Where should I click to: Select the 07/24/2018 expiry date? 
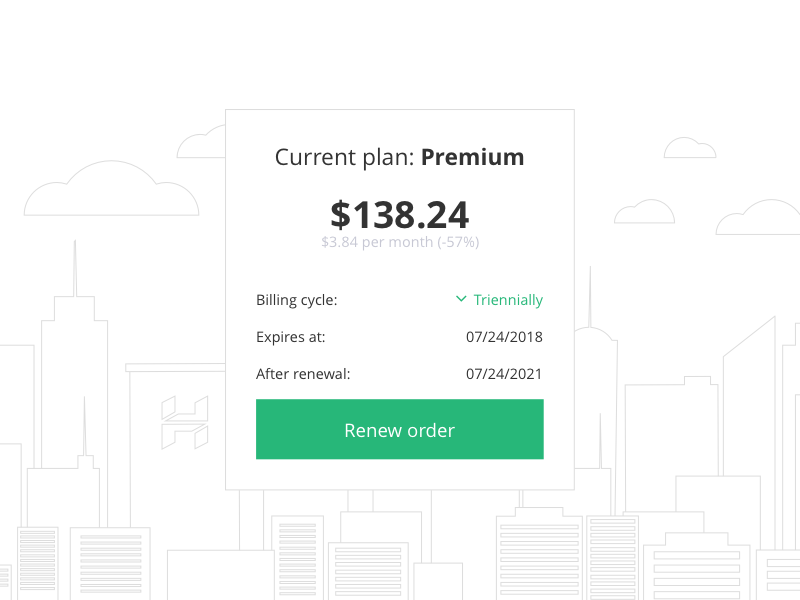[504, 337]
